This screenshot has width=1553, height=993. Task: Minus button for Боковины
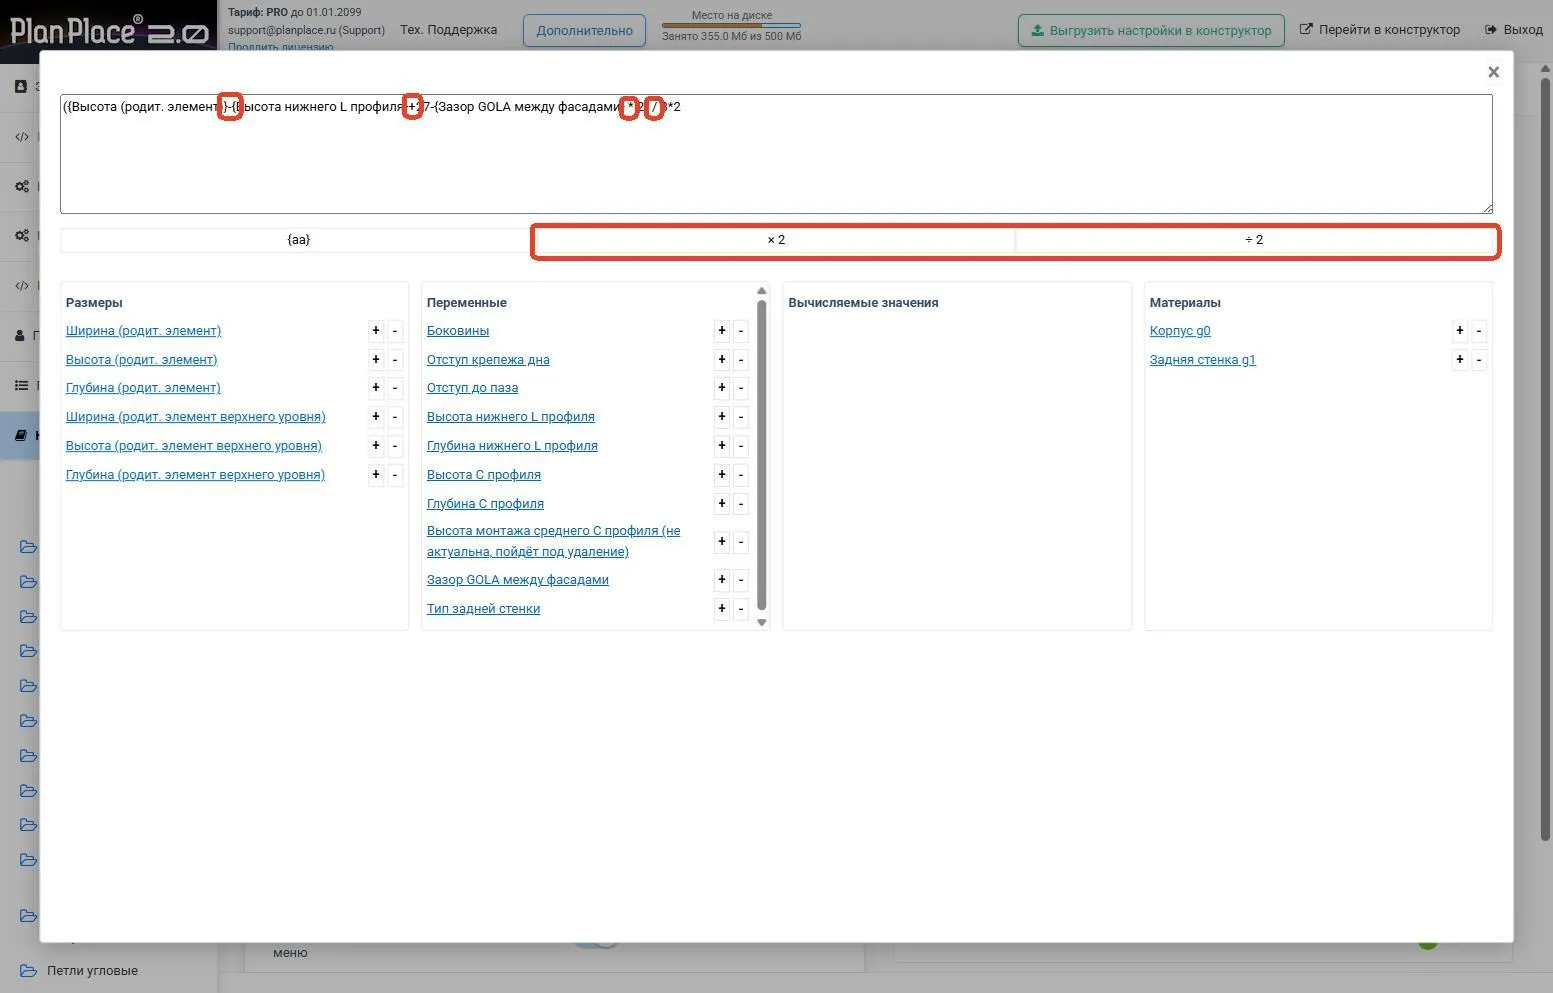[741, 331]
